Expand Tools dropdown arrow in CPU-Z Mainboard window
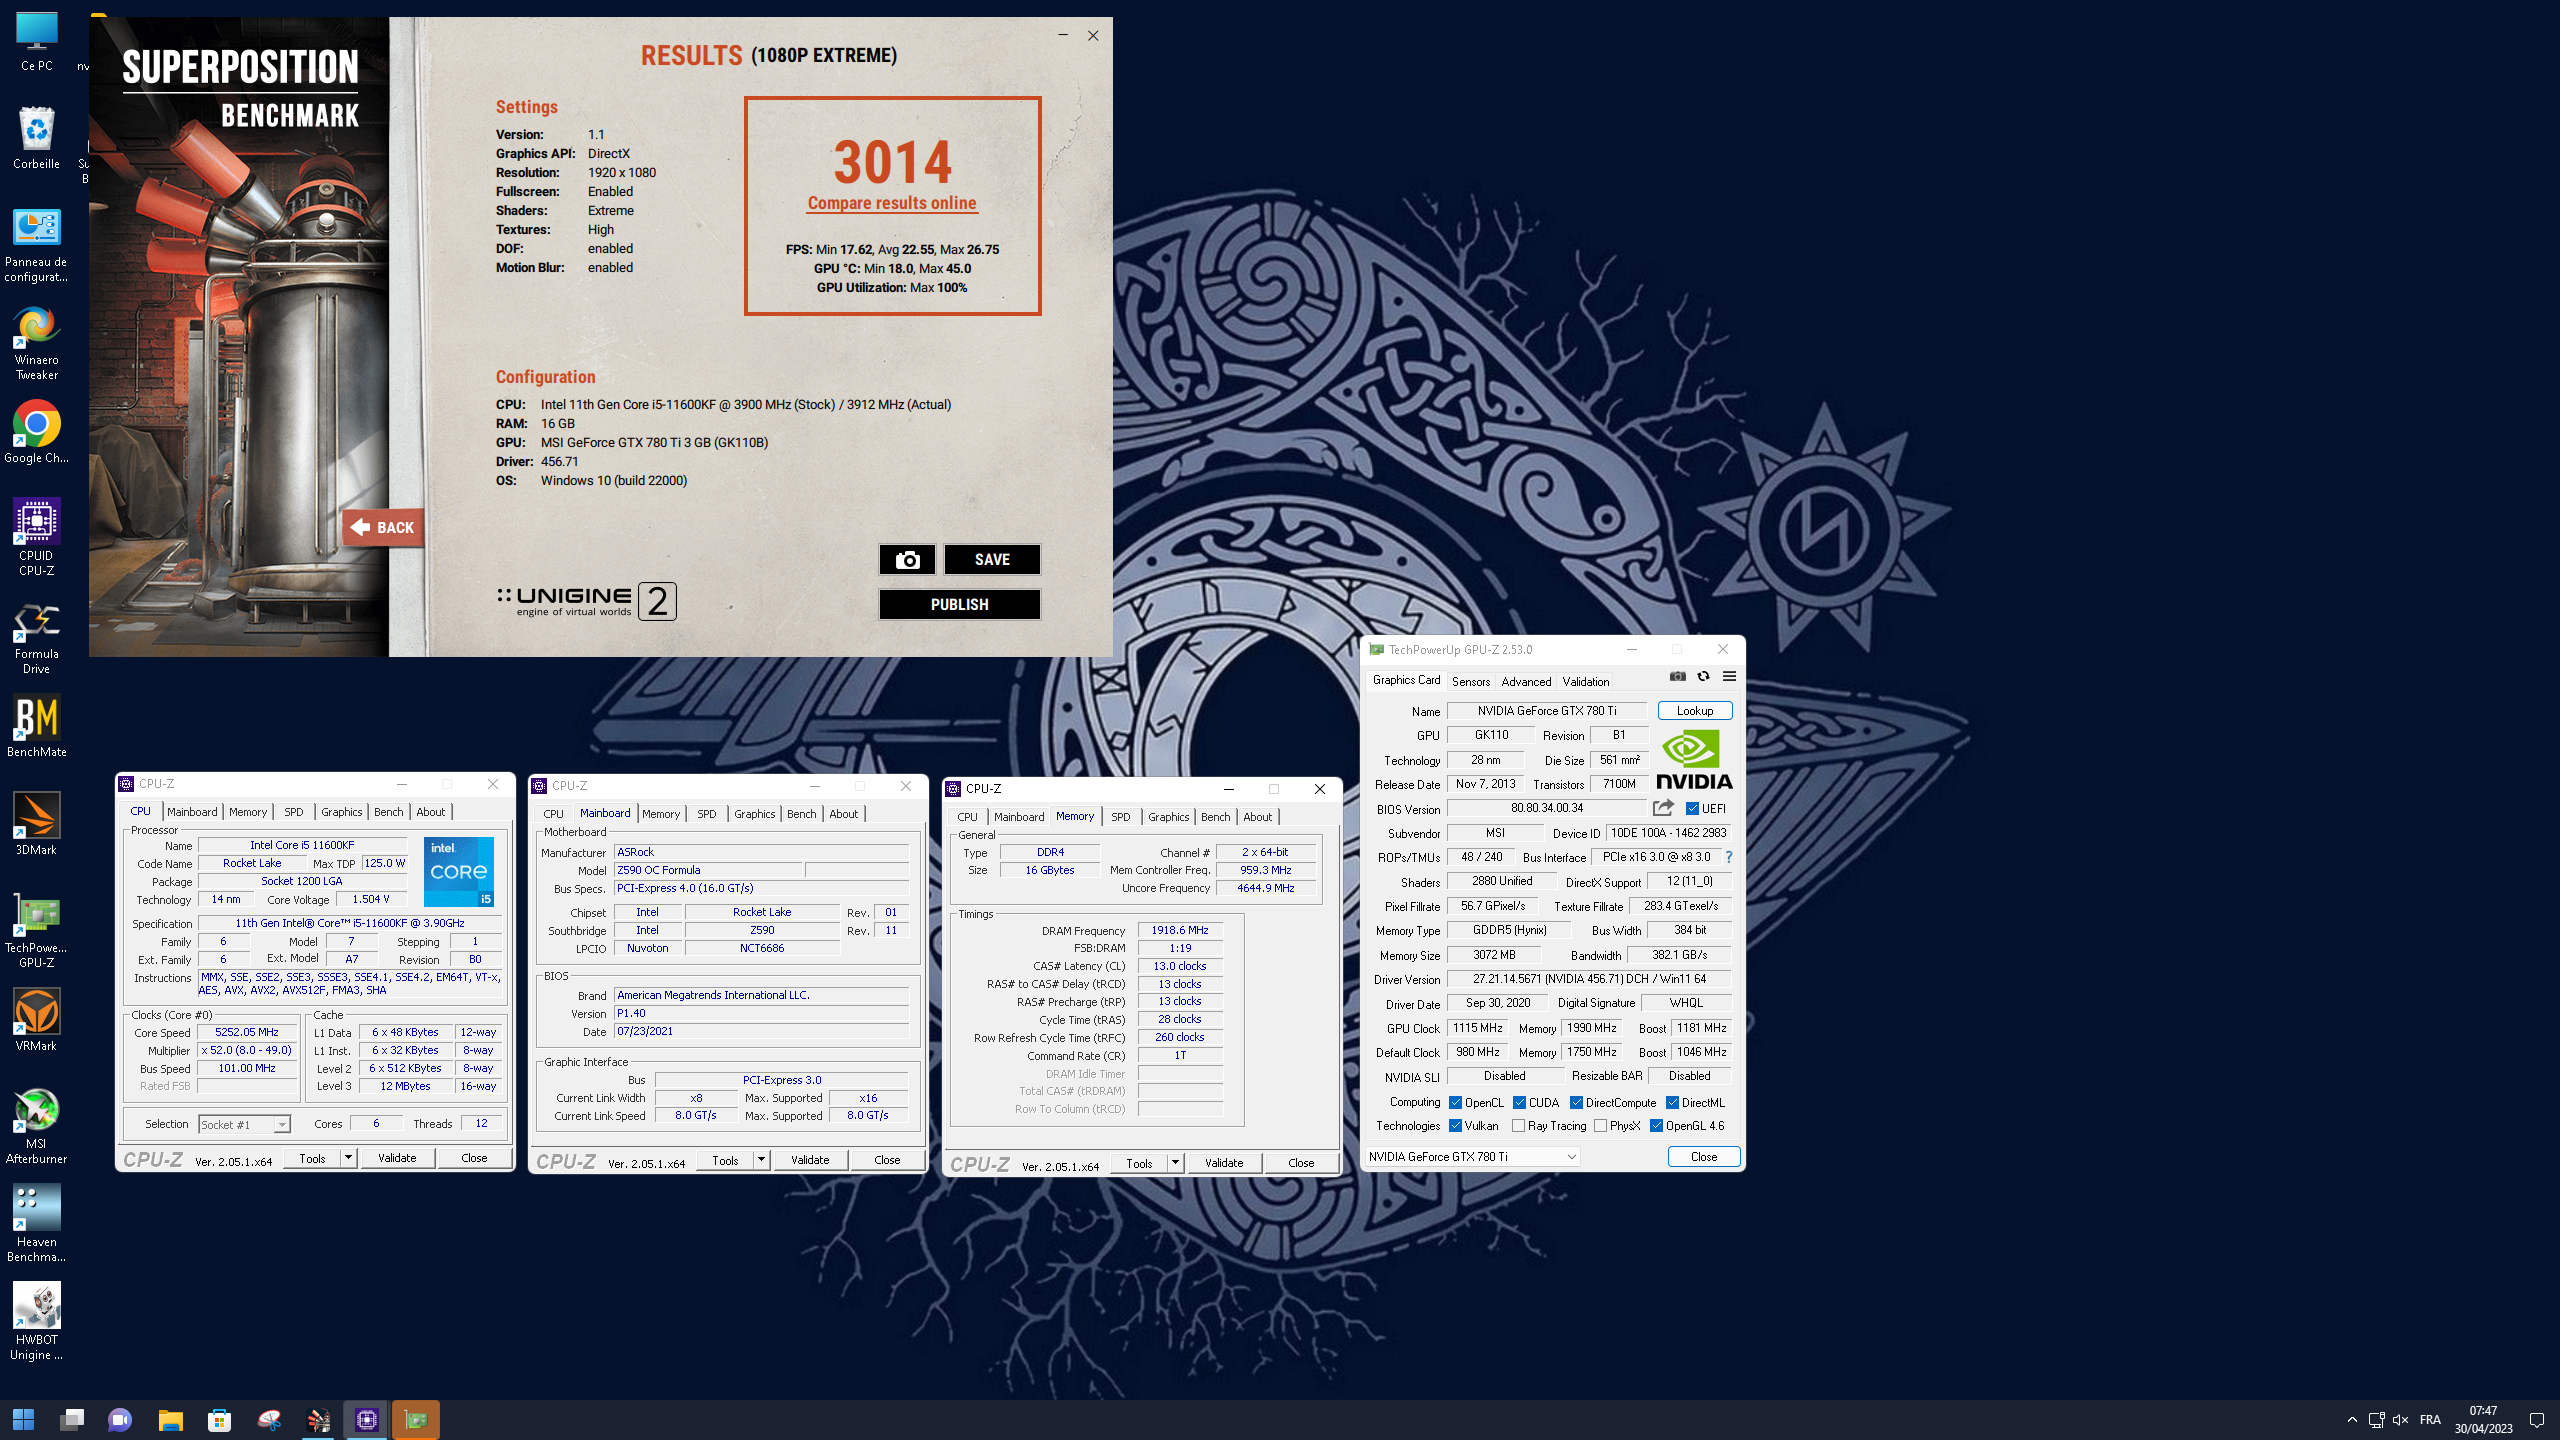The height and width of the screenshot is (1440, 2560). coord(761,1160)
